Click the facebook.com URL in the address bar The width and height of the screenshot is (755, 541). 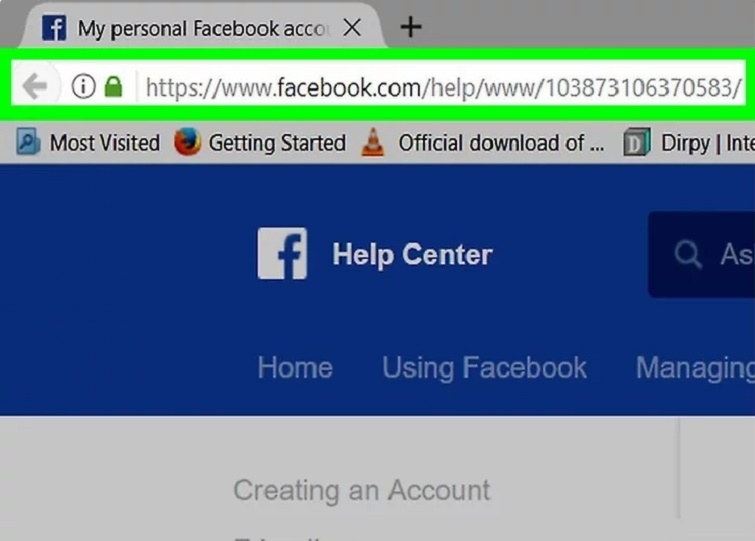click(x=443, y=88)
